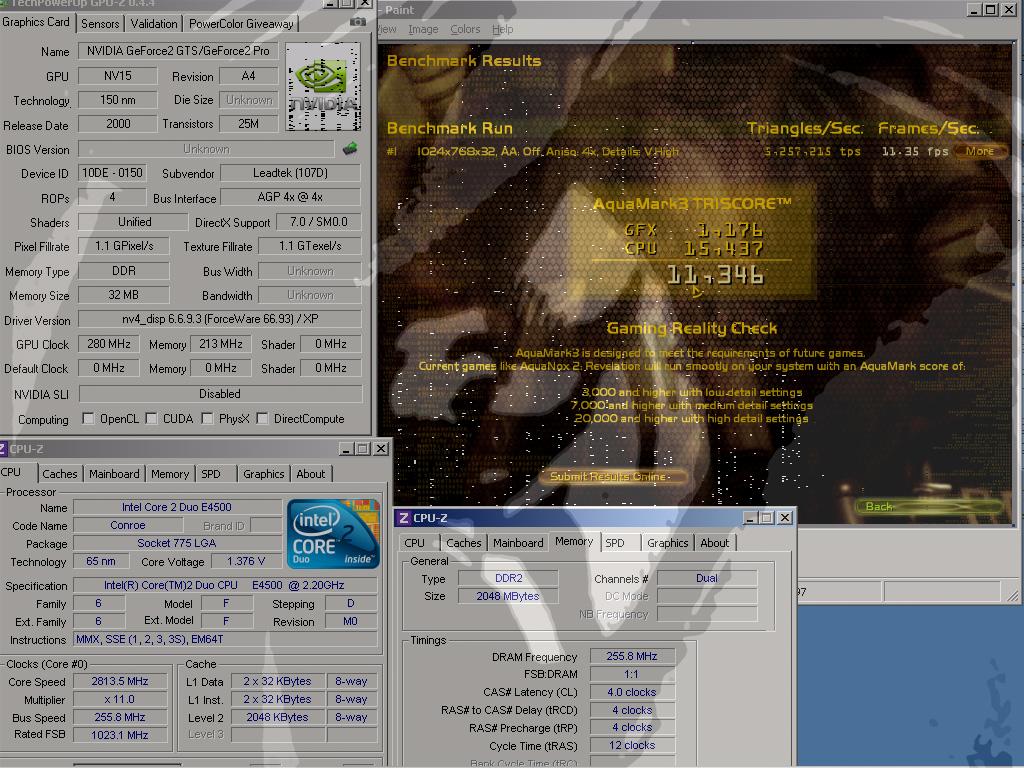The width and height of the screenshot is (1024, 768).
Task: Click the CPU-Z icon in the Memory window title bar
Action: 404,518
